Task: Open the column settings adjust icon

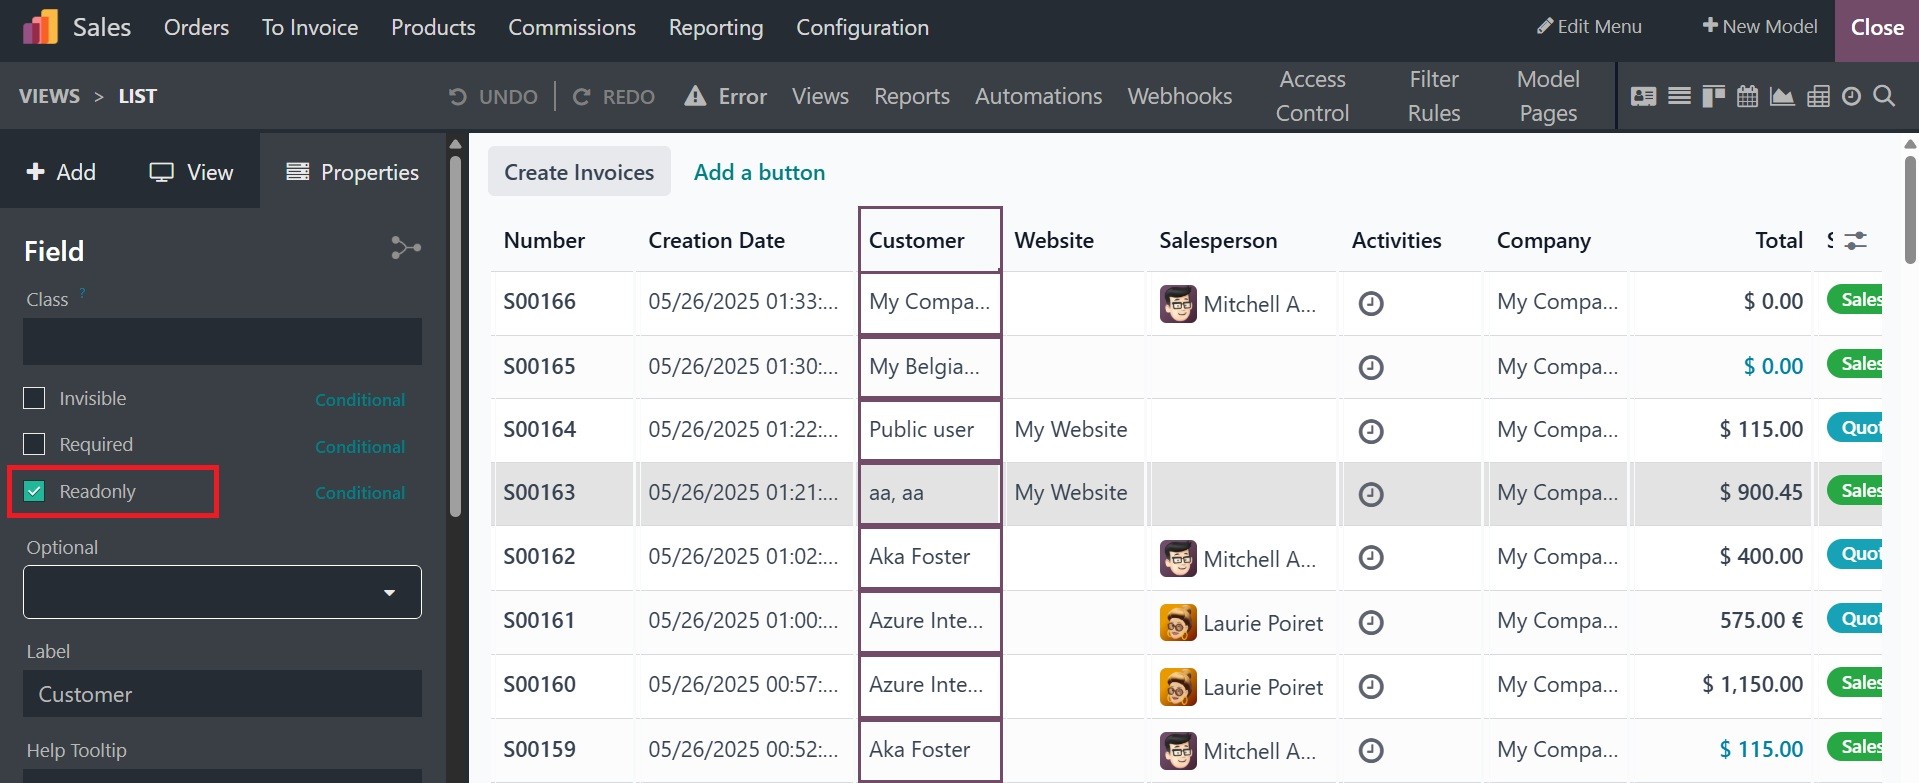Action: point(1855,241)
